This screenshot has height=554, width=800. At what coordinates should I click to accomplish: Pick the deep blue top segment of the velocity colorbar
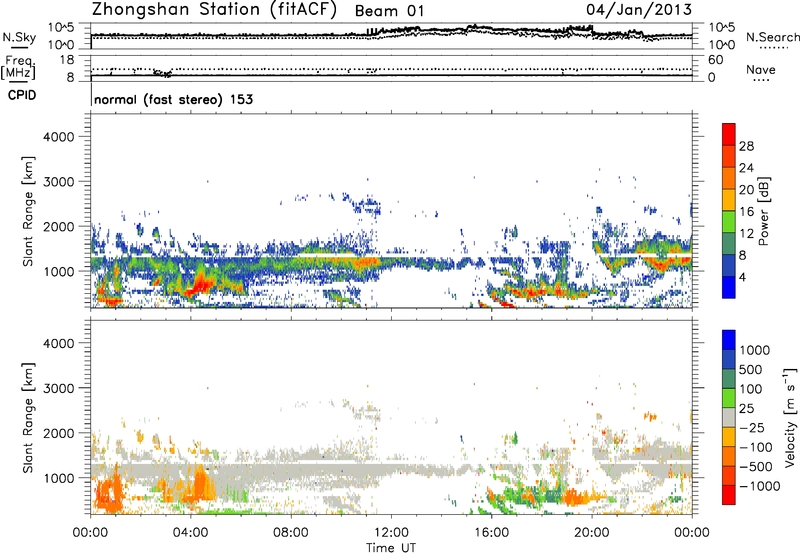[729, 340]
